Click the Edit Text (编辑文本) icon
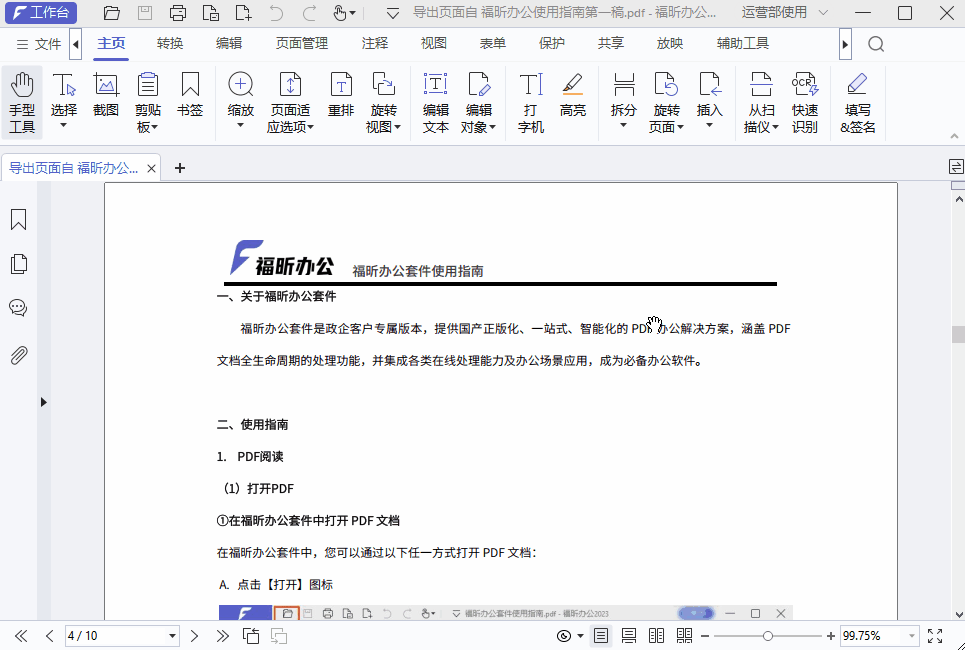The image size is (965, 650). [x=436, y=102]
